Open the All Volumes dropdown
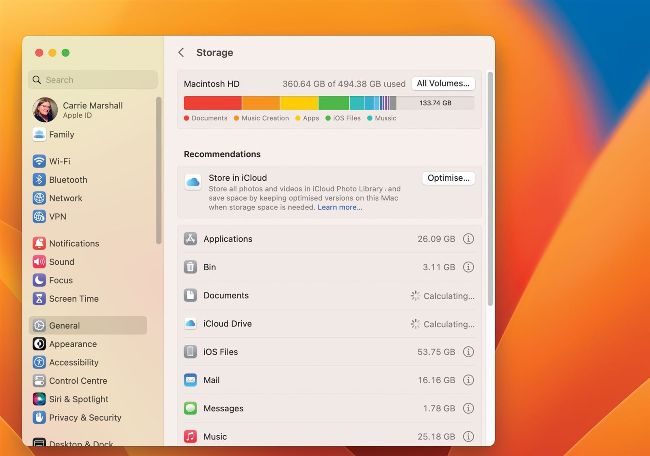This screenshot has height=456, width=650. pos(443,83)
